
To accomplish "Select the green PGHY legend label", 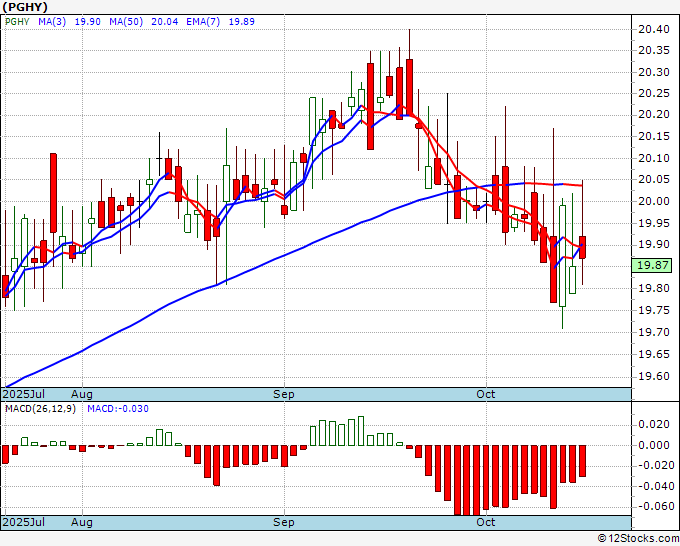I will 17,22.
